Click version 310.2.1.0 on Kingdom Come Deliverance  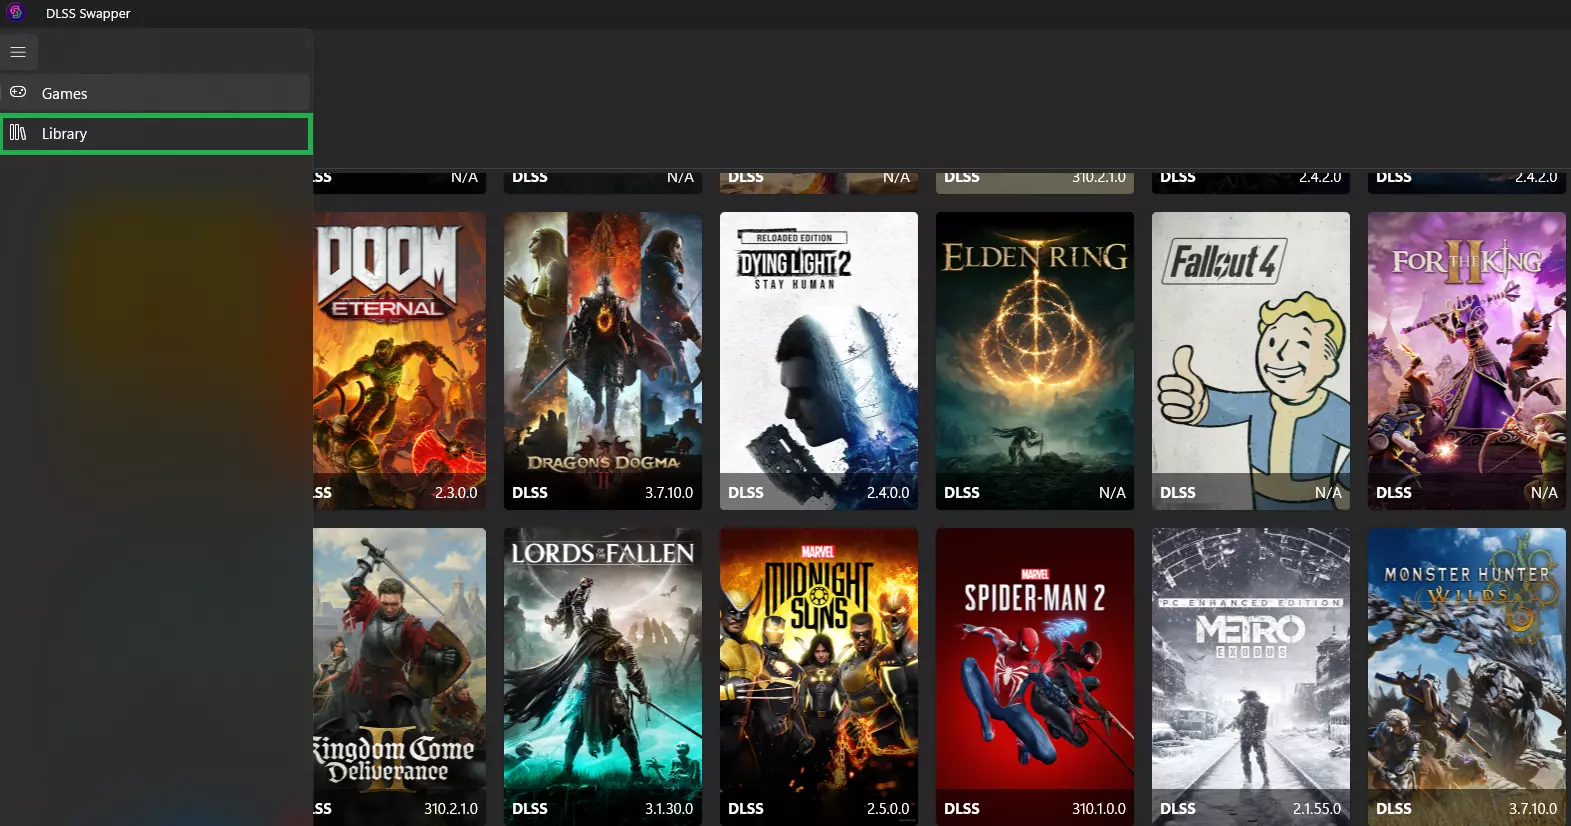click(451, 809)
